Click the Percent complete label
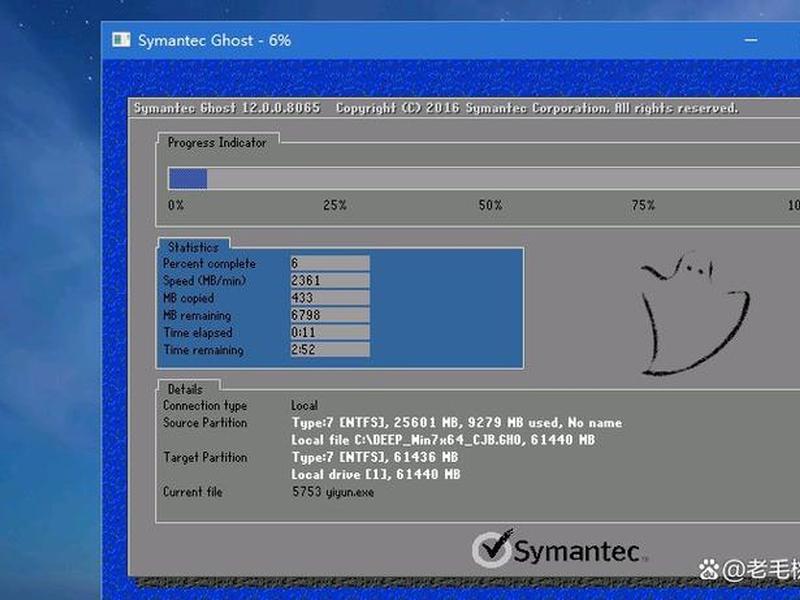This screenshot has width=800, height=600. coord(209,264)
